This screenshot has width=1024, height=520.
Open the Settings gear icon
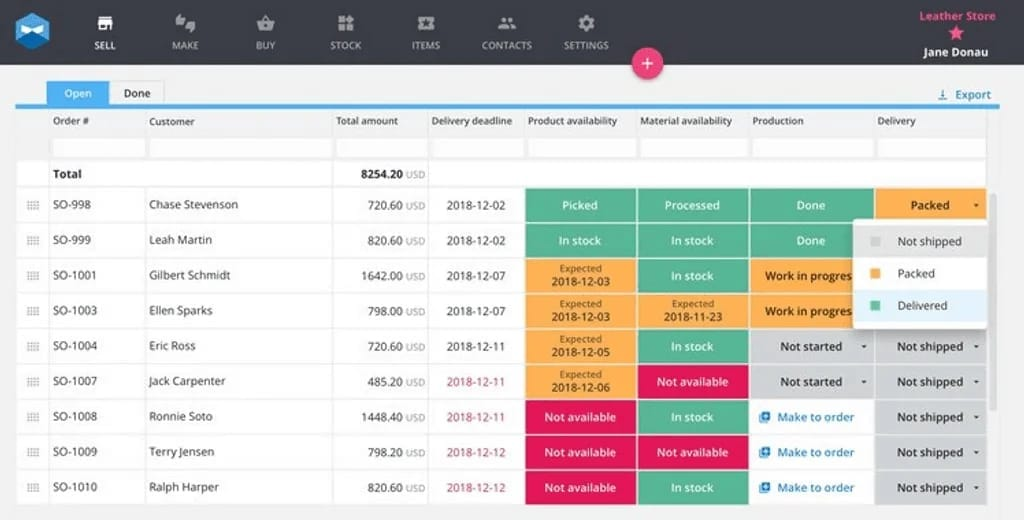click(x=586, y=24)
